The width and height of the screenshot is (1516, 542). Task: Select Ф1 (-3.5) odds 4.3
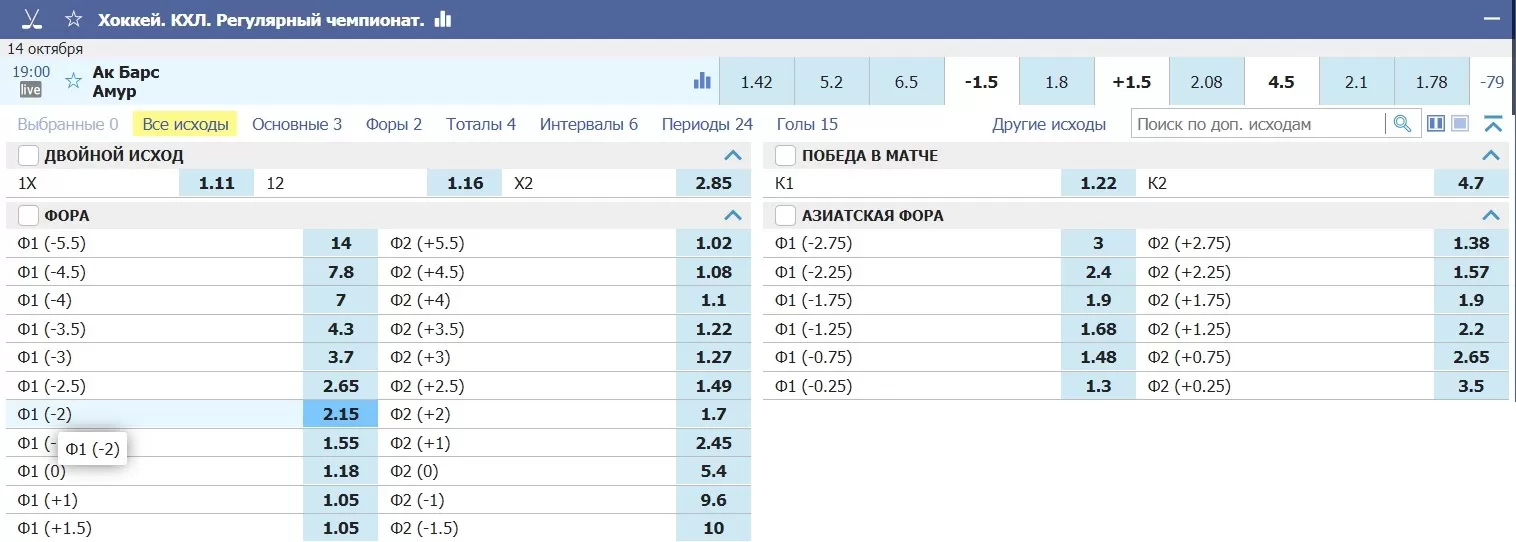click(x=341, y=329)
